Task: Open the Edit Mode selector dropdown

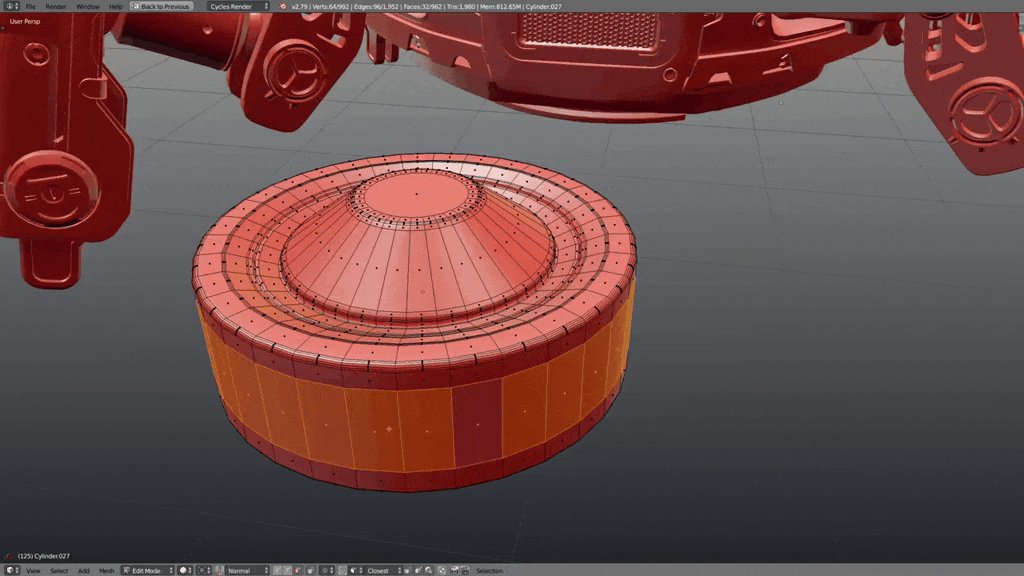Action: click(x=148, y=570)
